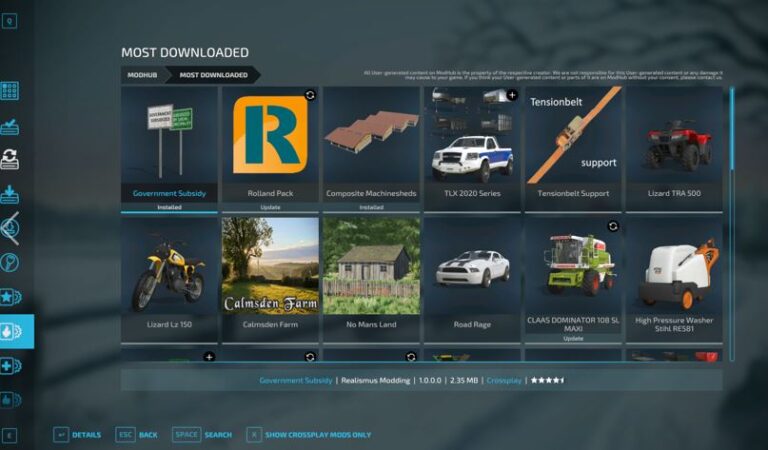768x450 pixels.
Task: Click the plus badge on TLX 2020 Series
Action: [512, 95]
